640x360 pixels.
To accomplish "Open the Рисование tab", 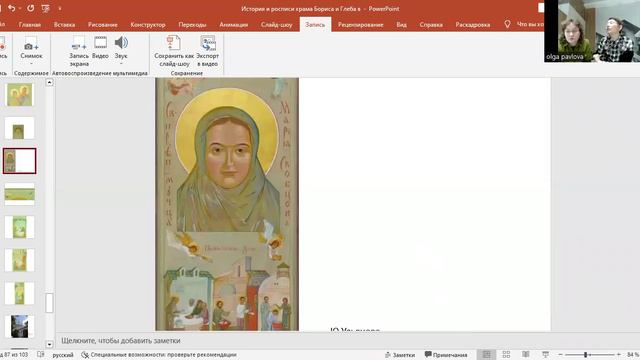I will pyautogui.click(x=102, y=24).
